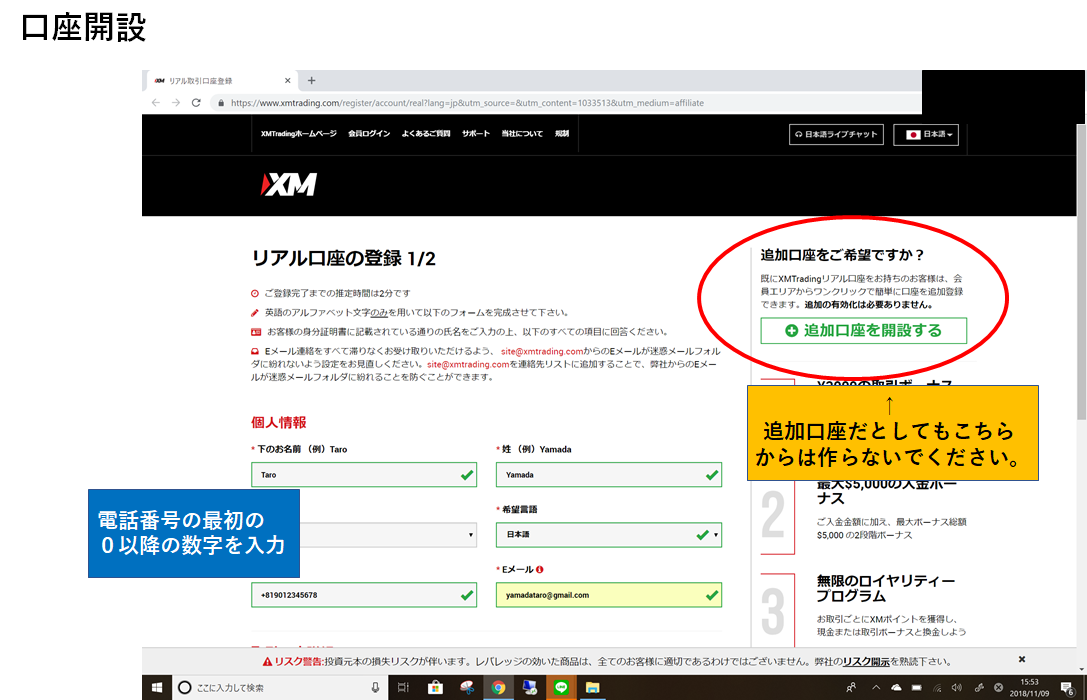Switch to Google Chrome on the taskbar
The width and height of the screenshot is (1087, 700).
click(498, 688)
